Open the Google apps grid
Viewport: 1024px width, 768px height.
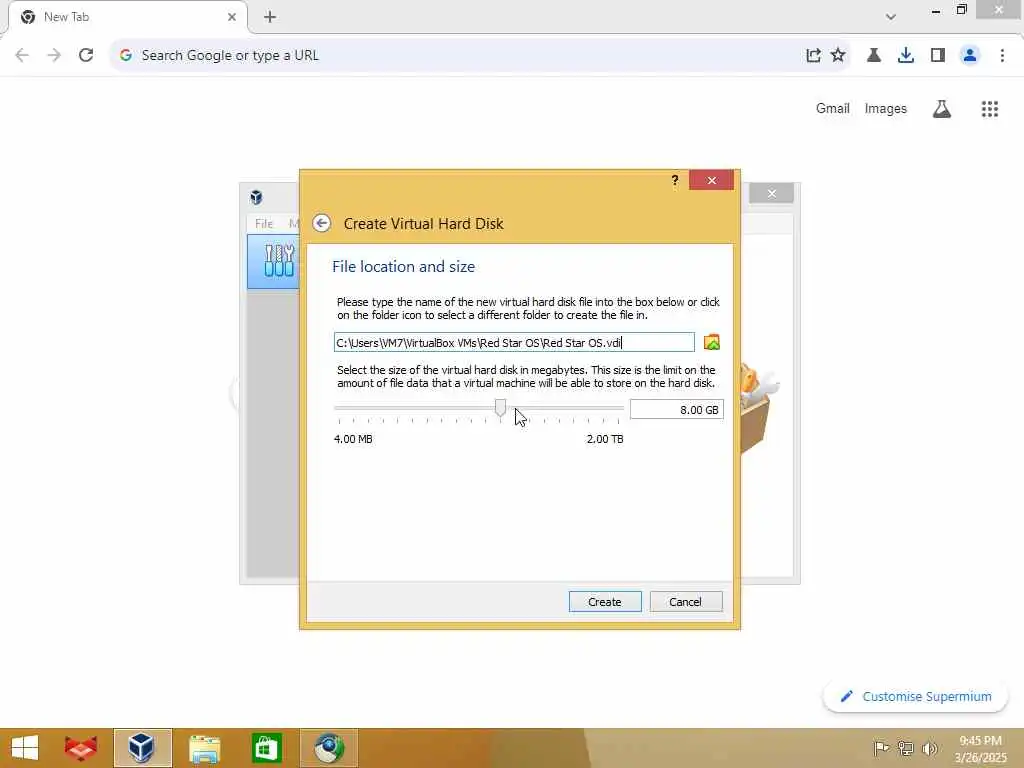tap(990, 108)
